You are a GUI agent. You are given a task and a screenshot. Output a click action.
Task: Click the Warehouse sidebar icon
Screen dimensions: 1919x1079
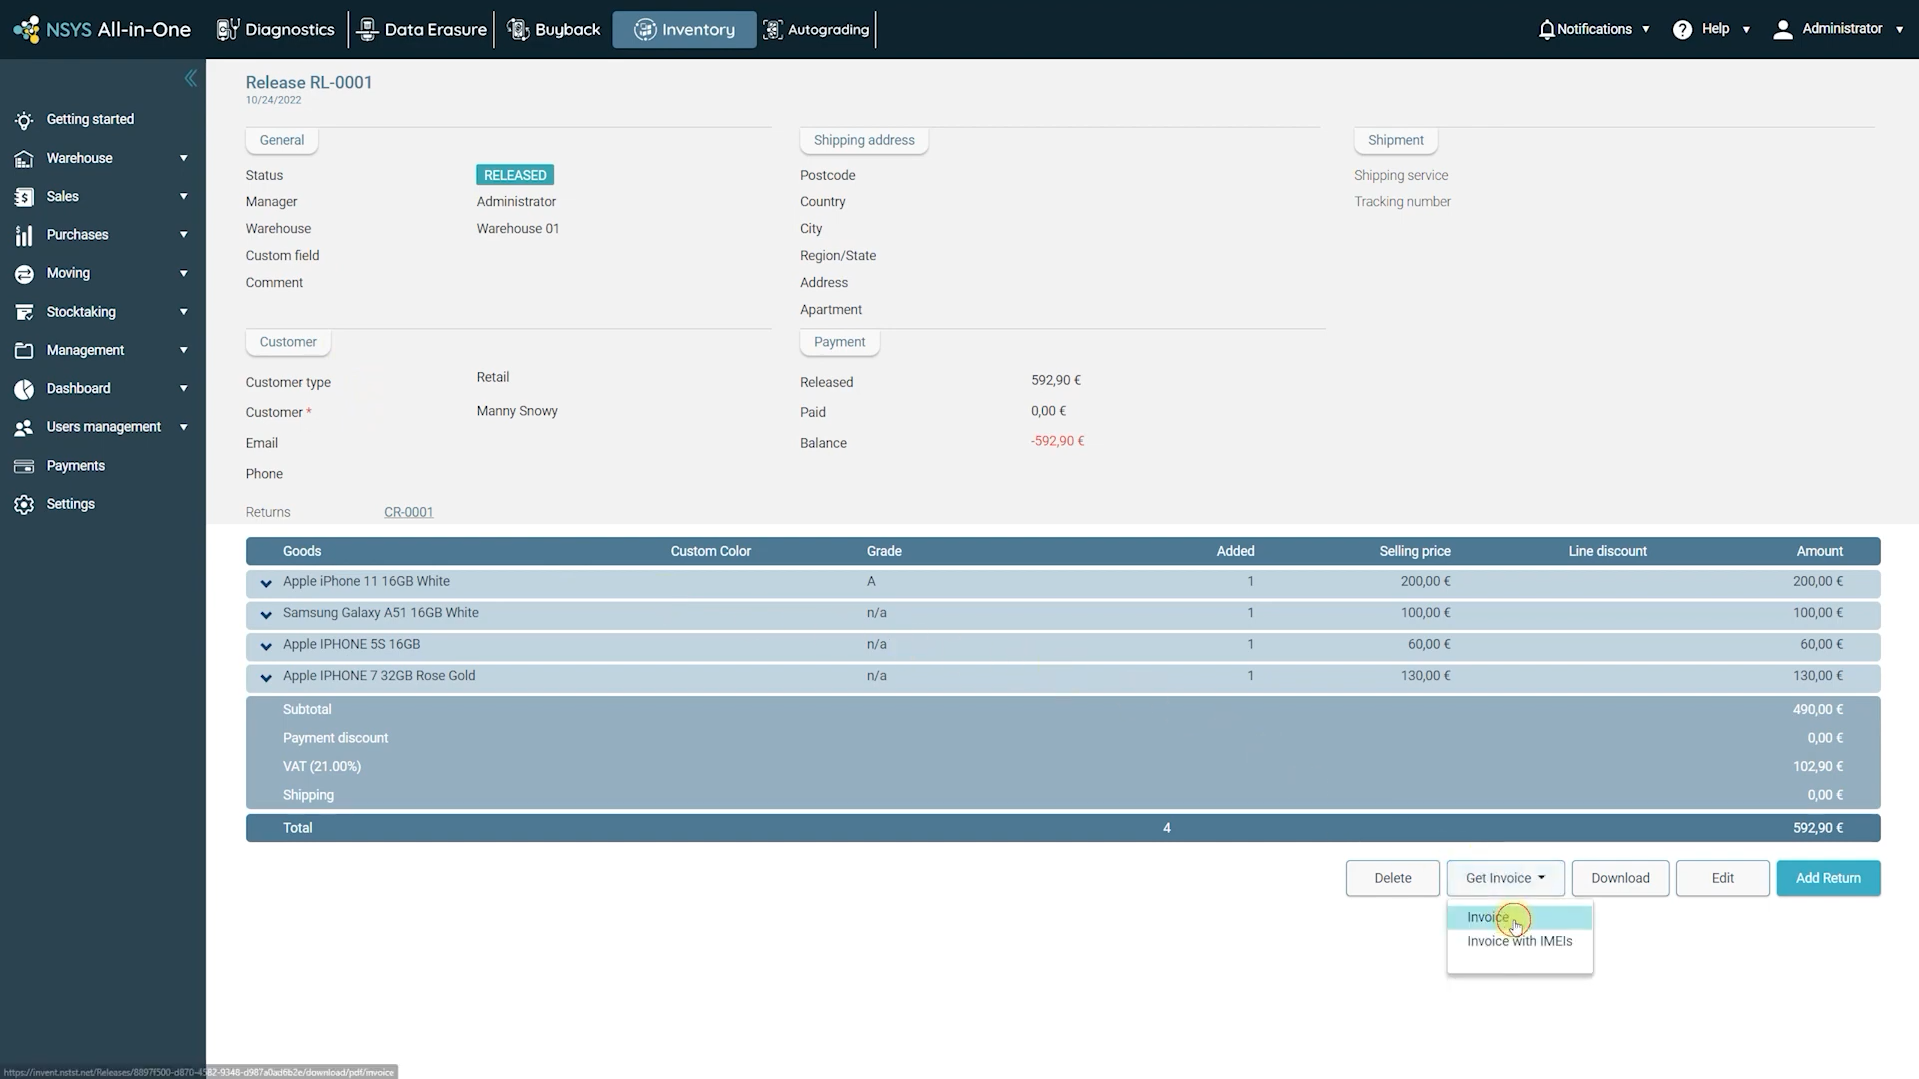click(x=24, y=158)
